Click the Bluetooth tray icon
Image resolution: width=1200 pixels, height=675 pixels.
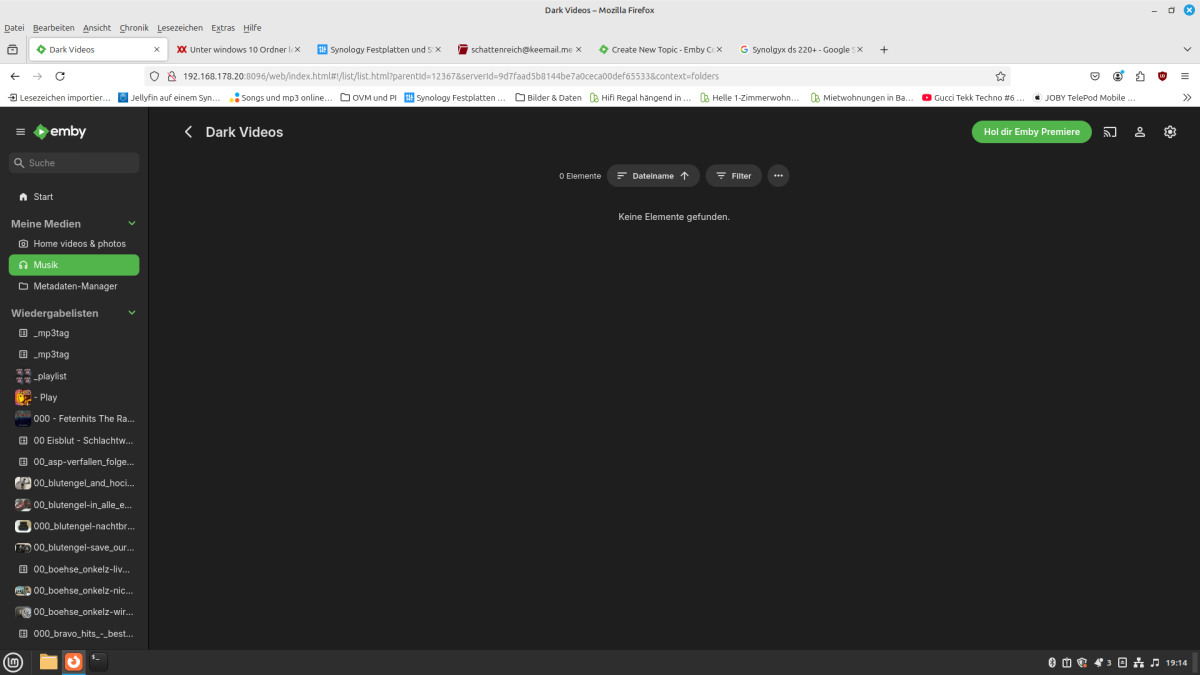pos(1052,662)
